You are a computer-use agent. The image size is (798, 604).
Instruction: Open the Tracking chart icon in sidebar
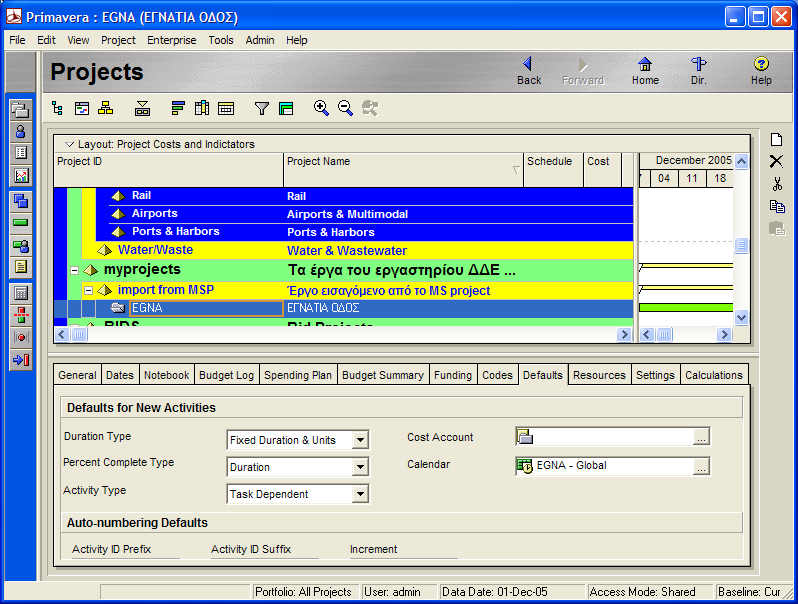click(21, 176)
